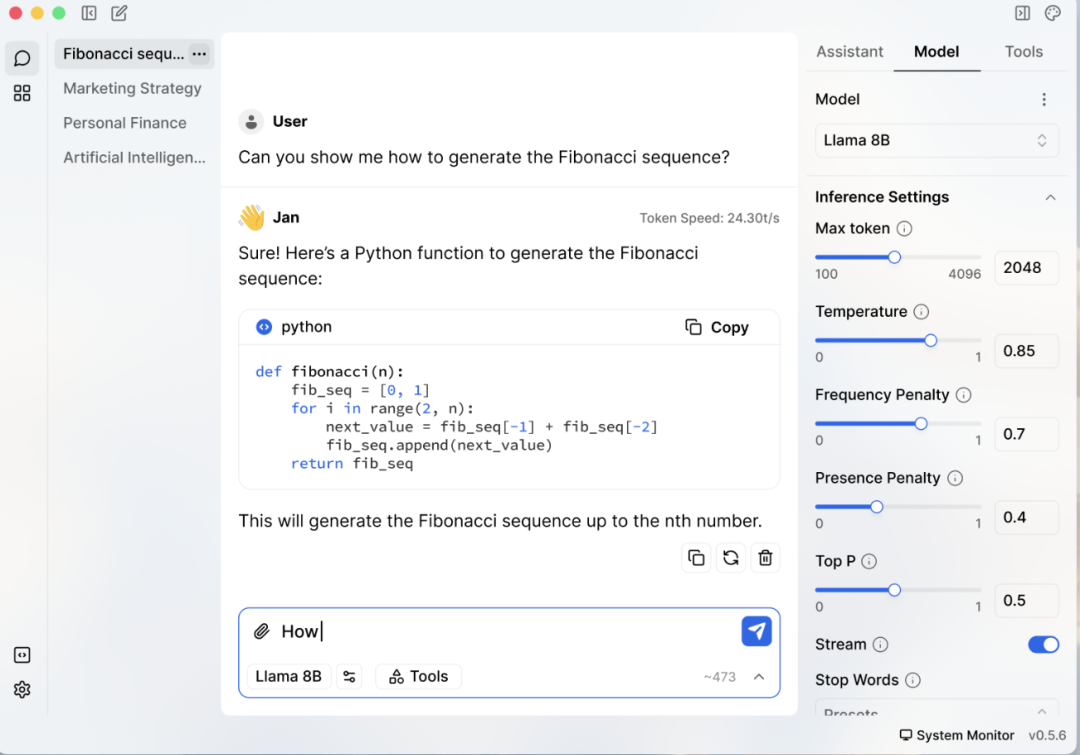The height and width of the screenshot is (755, 1080).
Task: Copy the python code block
Action: click(x=717, y=327)
